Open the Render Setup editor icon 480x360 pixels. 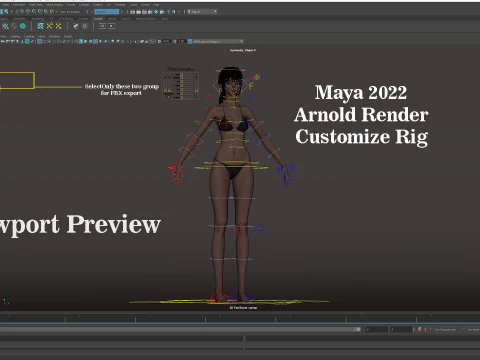pyautogui.click(x=162, y=12)
